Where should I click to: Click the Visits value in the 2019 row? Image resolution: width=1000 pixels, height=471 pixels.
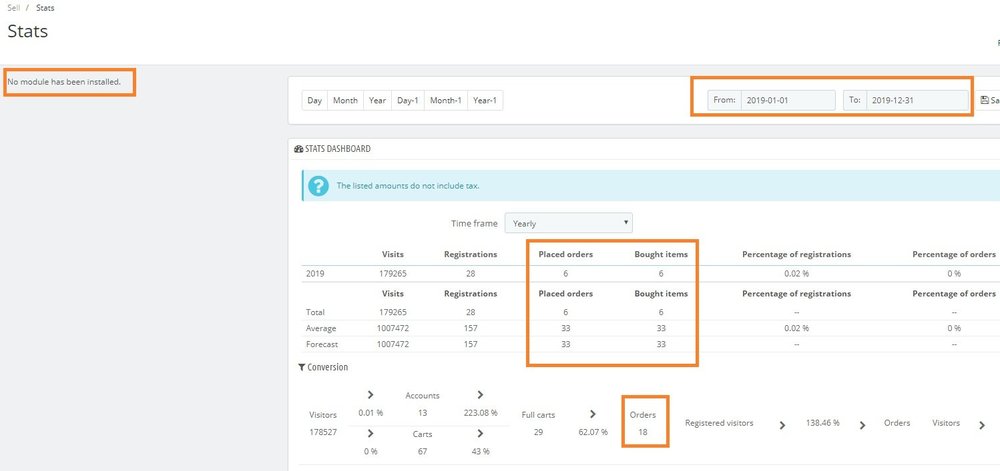point(392,273)
